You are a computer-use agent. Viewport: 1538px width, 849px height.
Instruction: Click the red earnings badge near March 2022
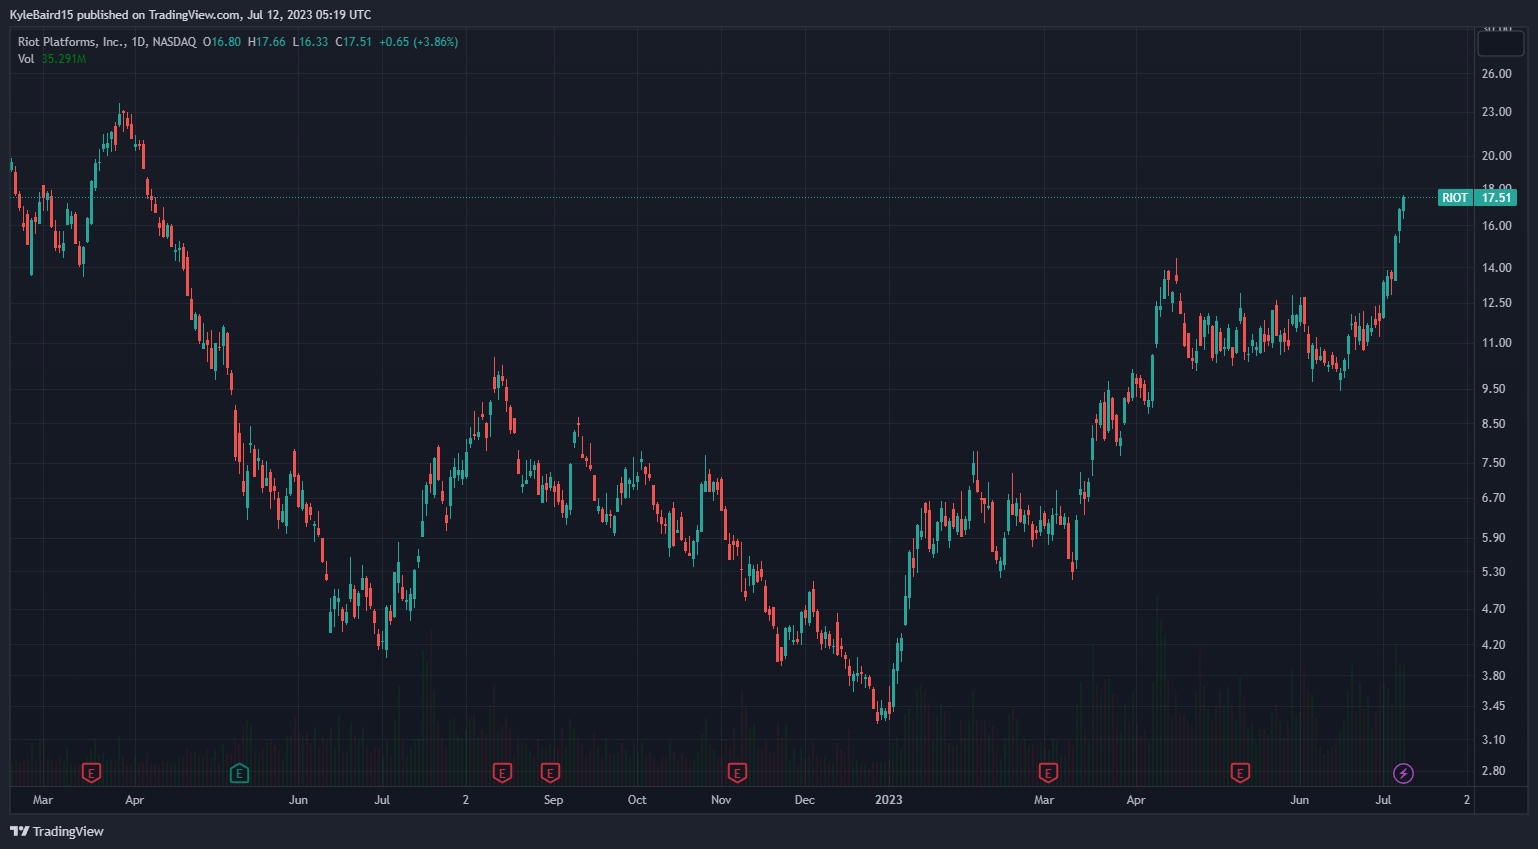click(91, 773)
